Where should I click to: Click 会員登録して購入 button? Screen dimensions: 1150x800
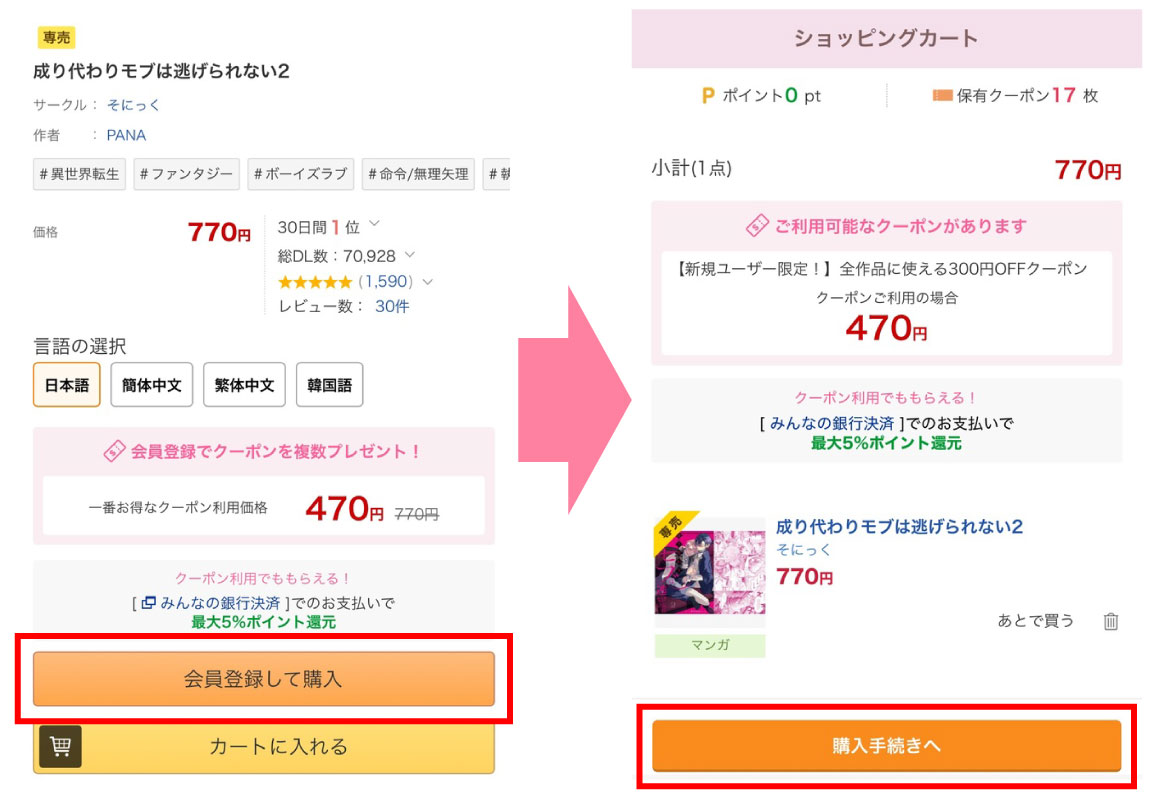[x=263, y=679]
